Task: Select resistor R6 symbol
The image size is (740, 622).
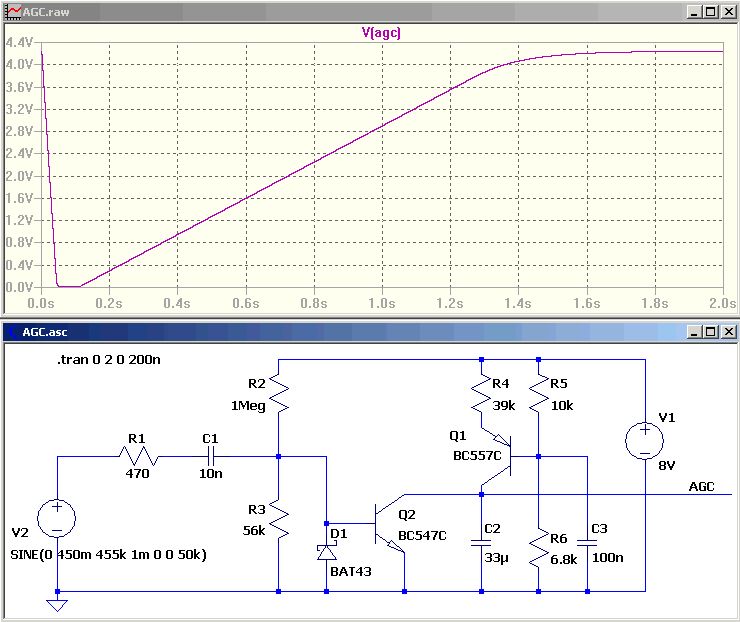Action: click(538, 547)
